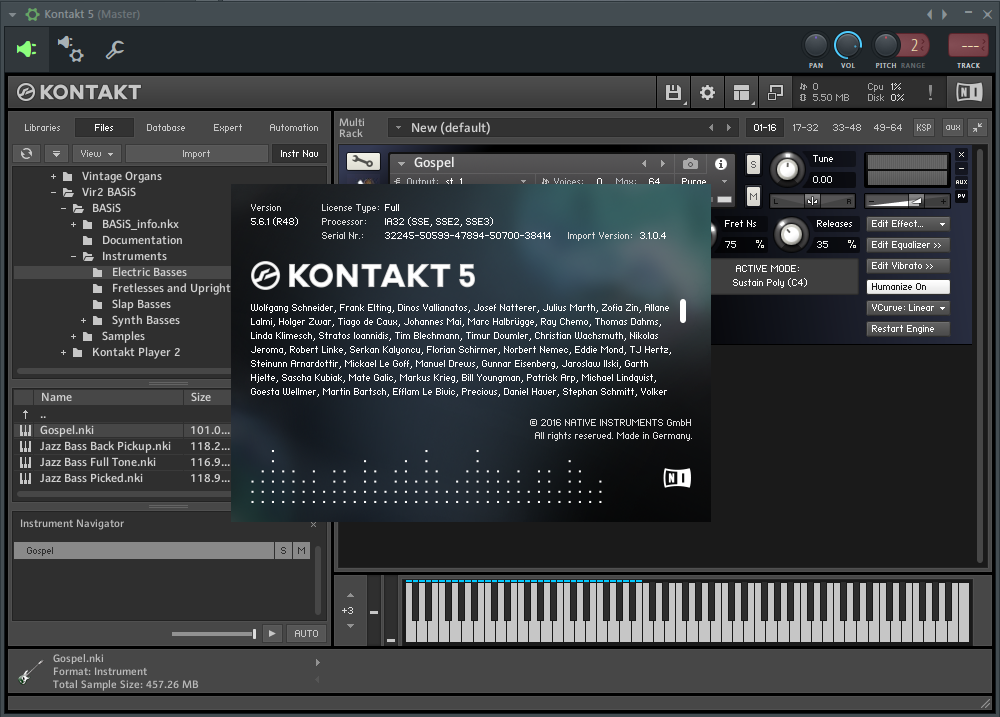Click the minimized view icon in header
Image resolution: width=1000 pixels, height=717 pixels.
point(775,92)
